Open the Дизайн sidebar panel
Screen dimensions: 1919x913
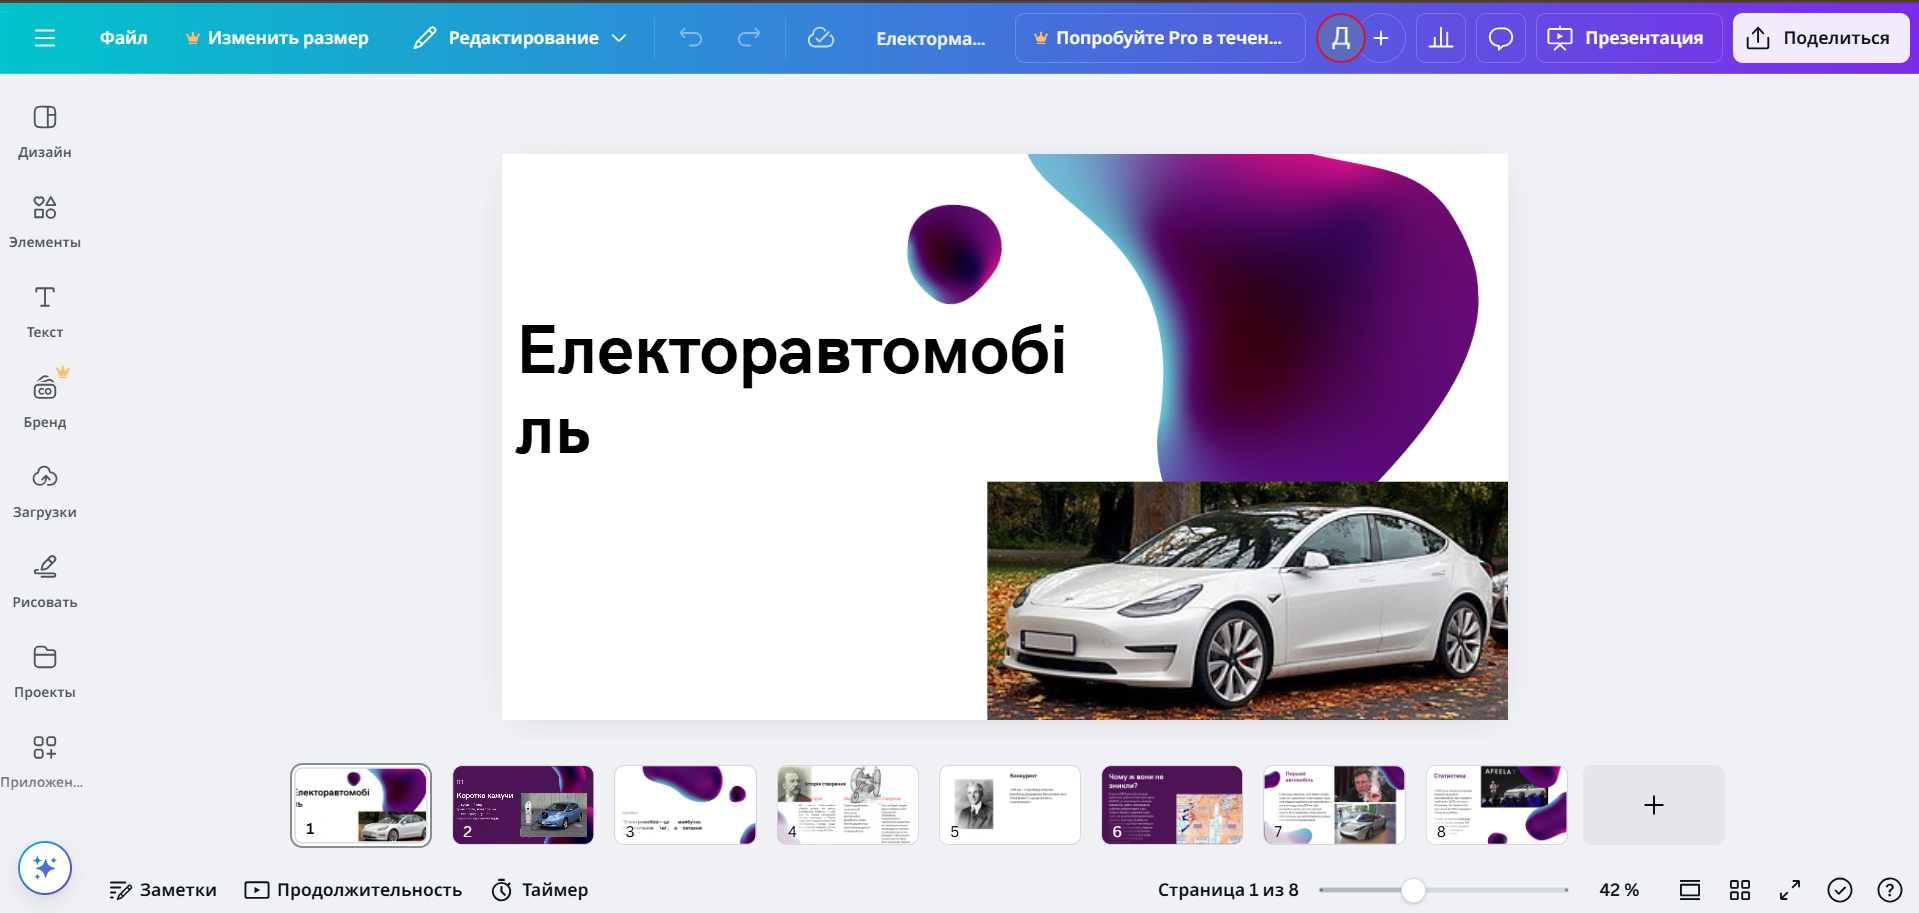(x=45, y=131)
